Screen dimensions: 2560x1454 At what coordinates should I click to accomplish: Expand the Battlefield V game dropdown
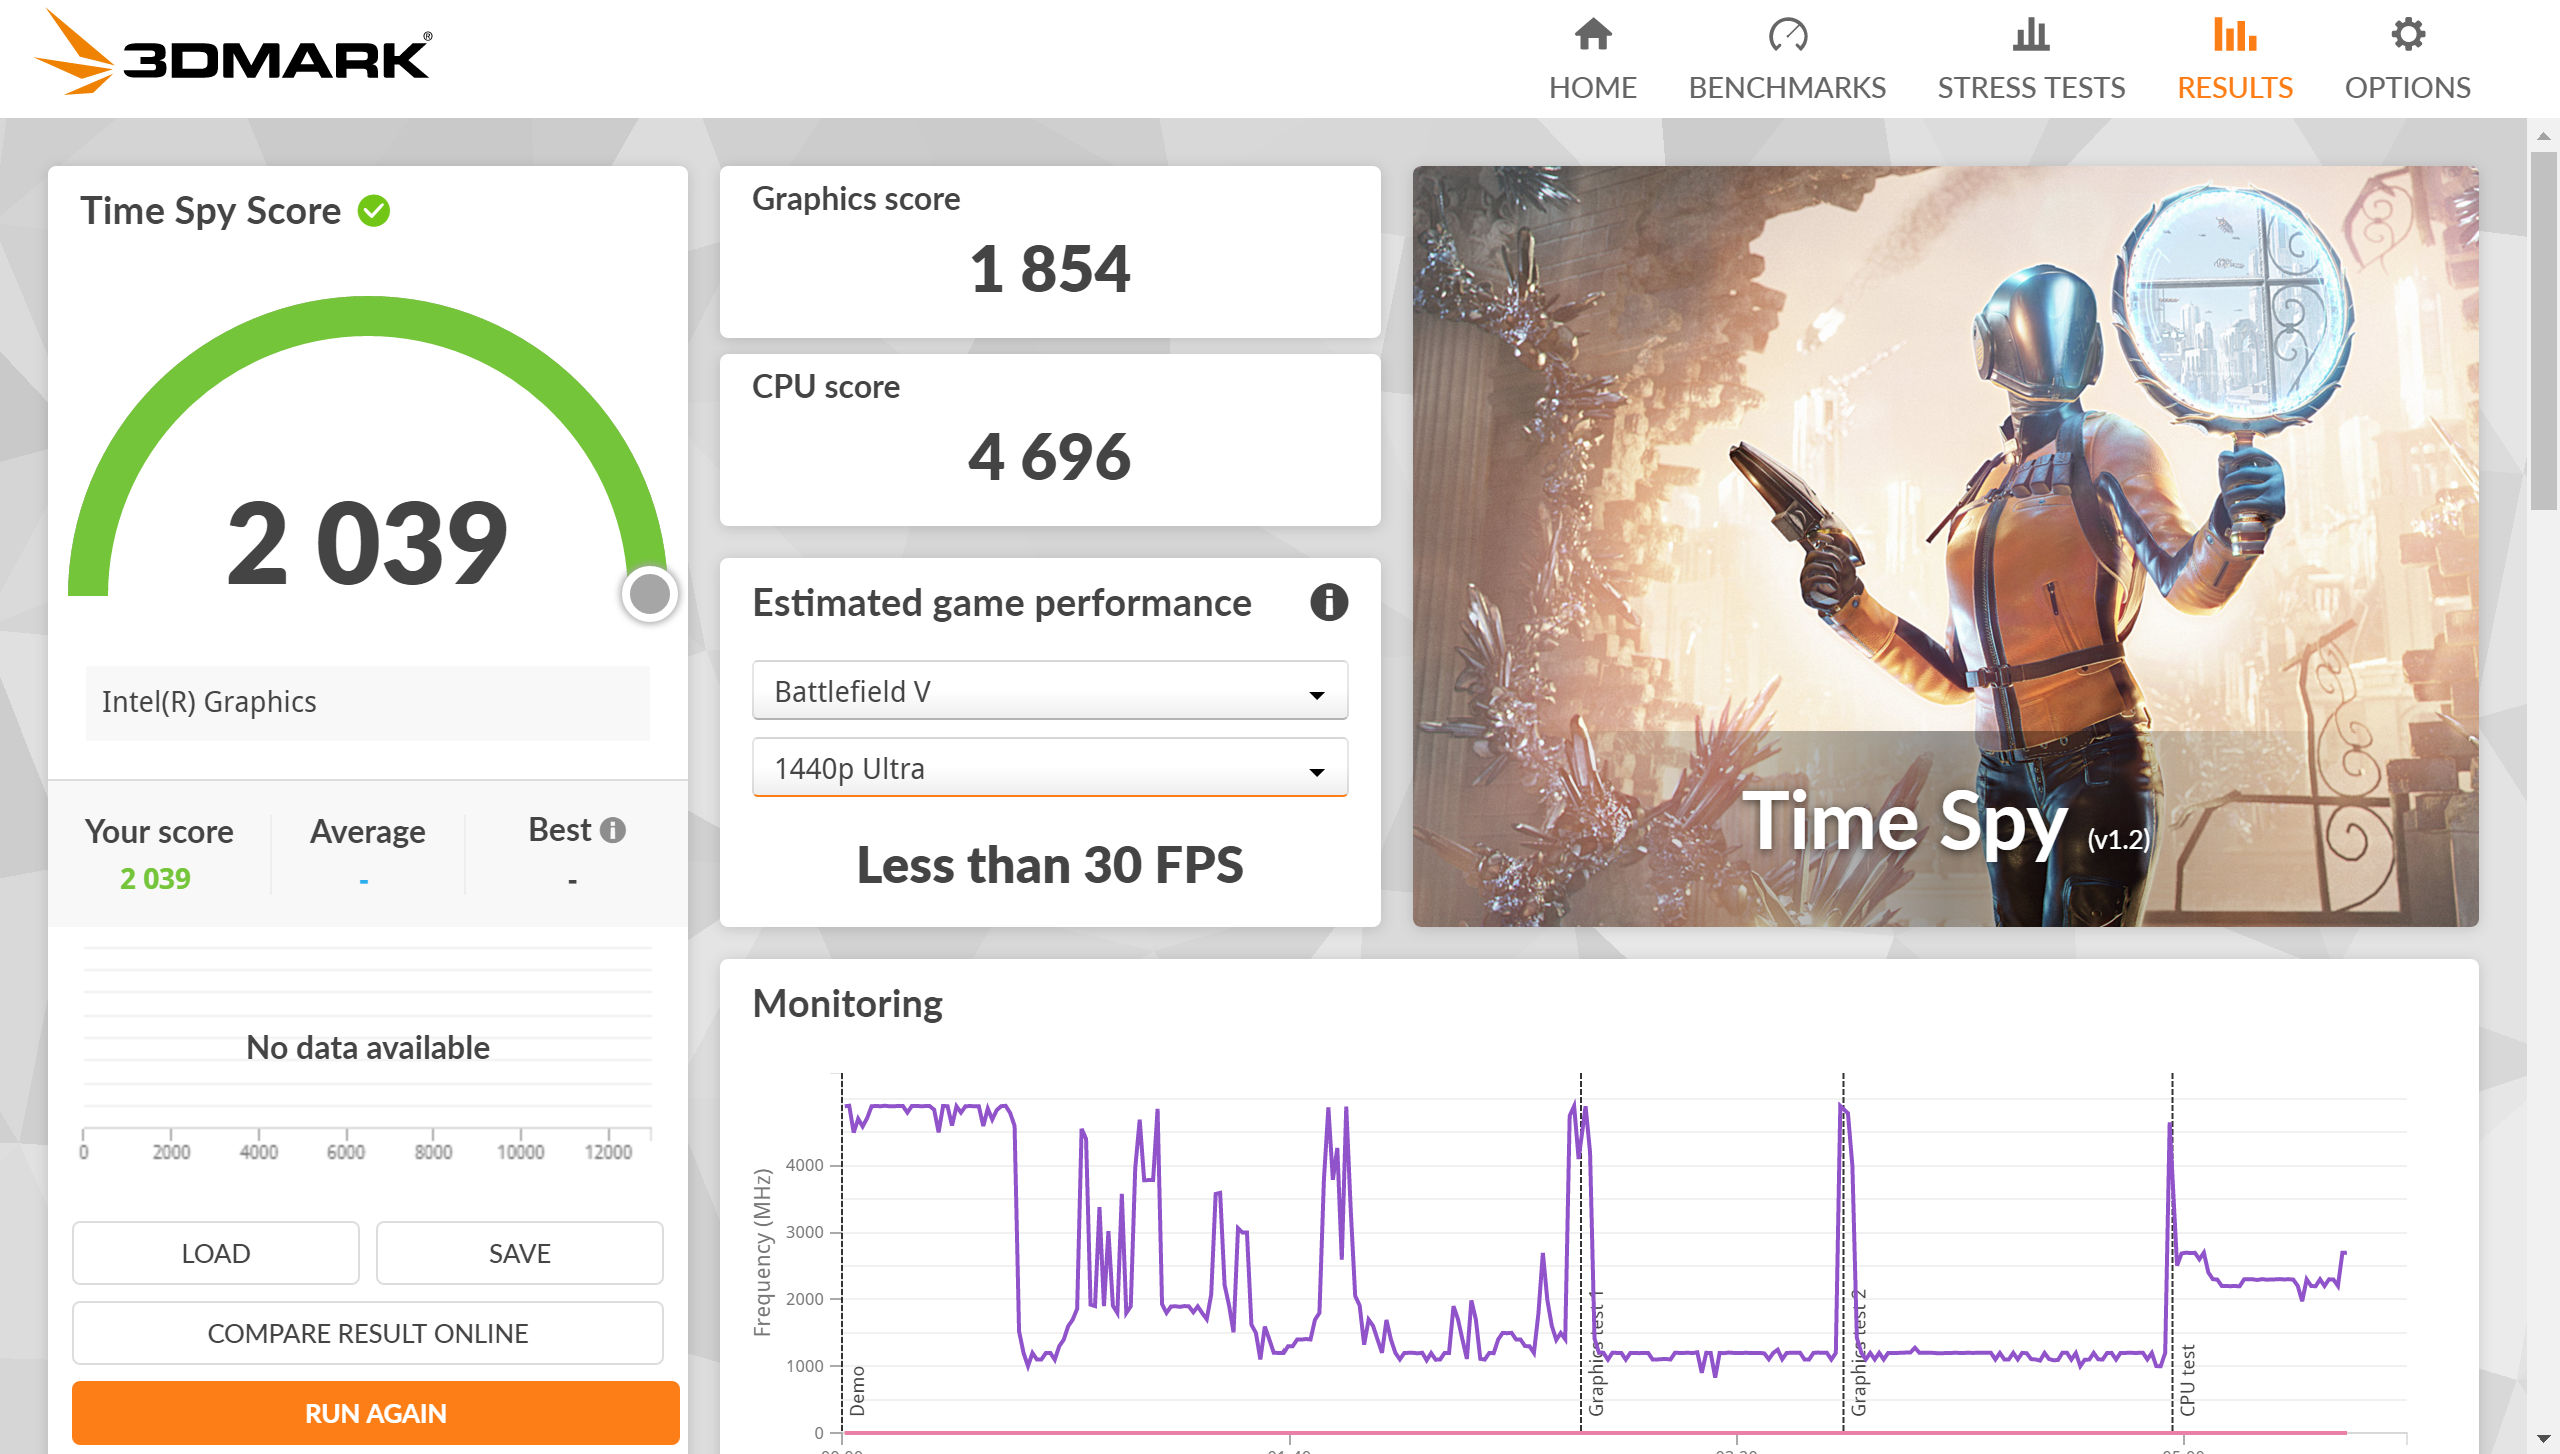point(1050,691)
